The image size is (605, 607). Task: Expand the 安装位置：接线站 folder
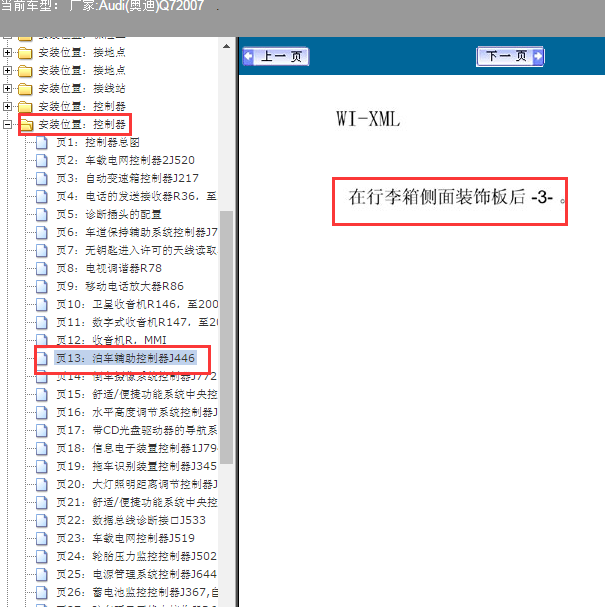pyautogui.click(x=7, y=88)
